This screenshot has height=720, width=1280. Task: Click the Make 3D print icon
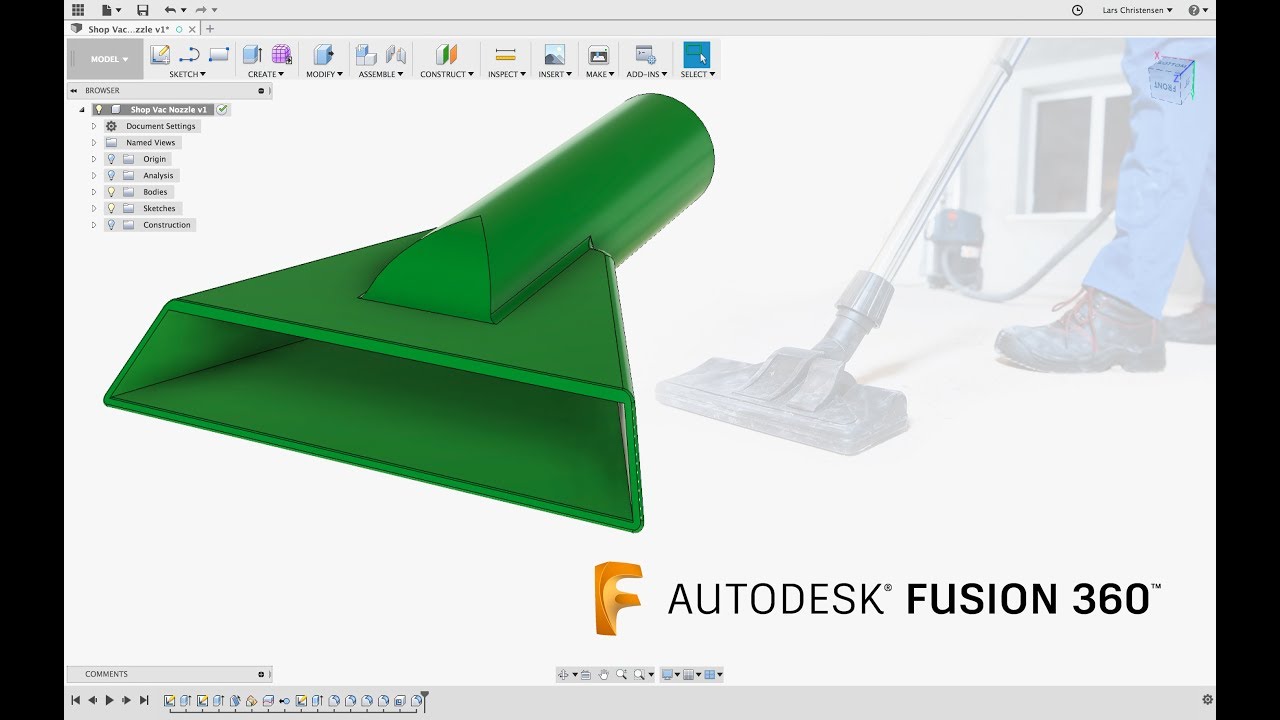[x=598, y=55]
